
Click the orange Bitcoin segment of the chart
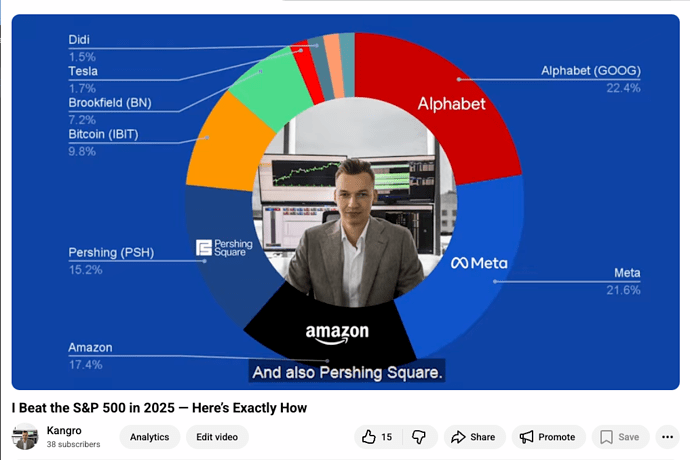pos(227,145)
